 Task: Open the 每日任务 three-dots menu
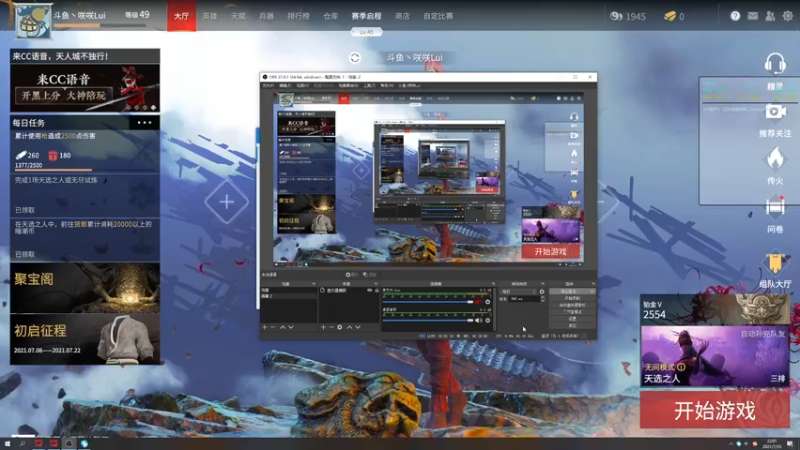(144, 122)
